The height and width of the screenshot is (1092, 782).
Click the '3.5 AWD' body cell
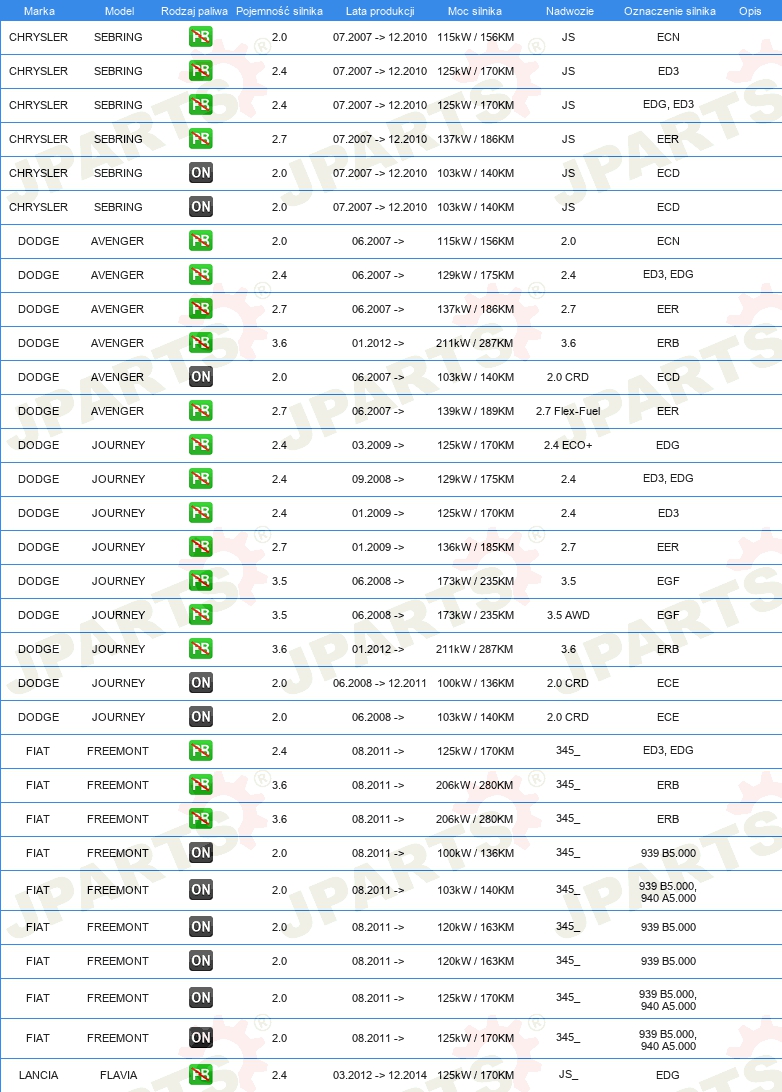pyautogui.click(x=568, y=615)
